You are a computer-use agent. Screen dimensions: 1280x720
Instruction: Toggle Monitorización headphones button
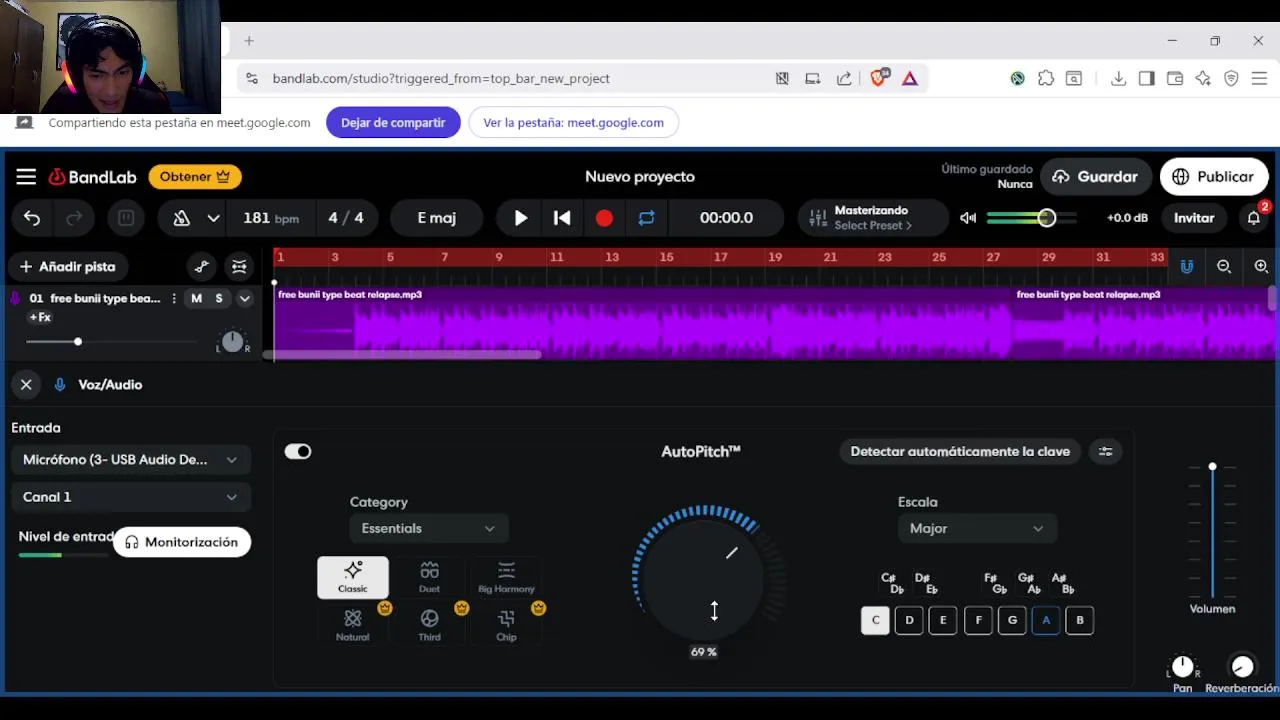(182, 542)
